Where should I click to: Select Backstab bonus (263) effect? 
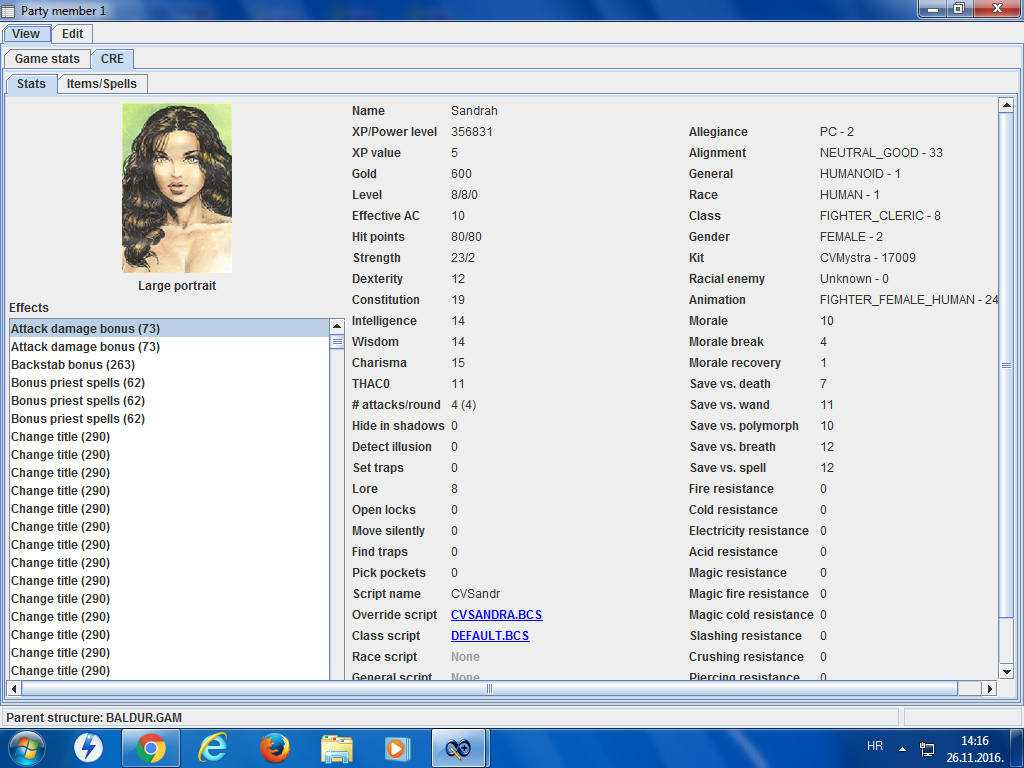(x=169, y=364)
